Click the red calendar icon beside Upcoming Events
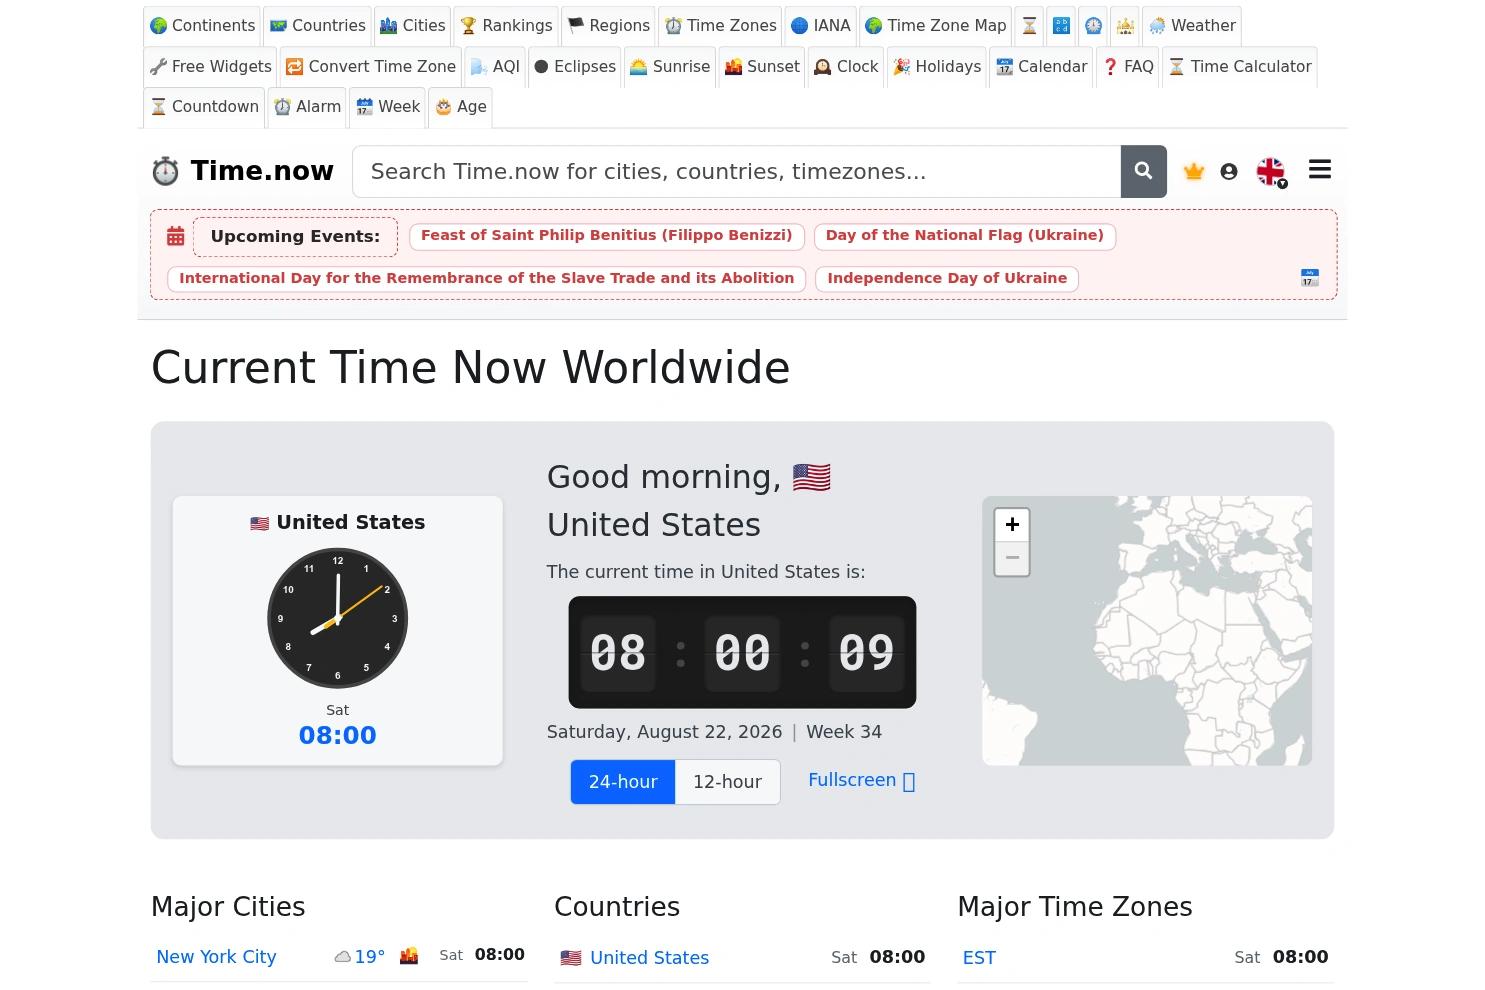The height and width of the screenshot is (990, 1485). [176, 237]
